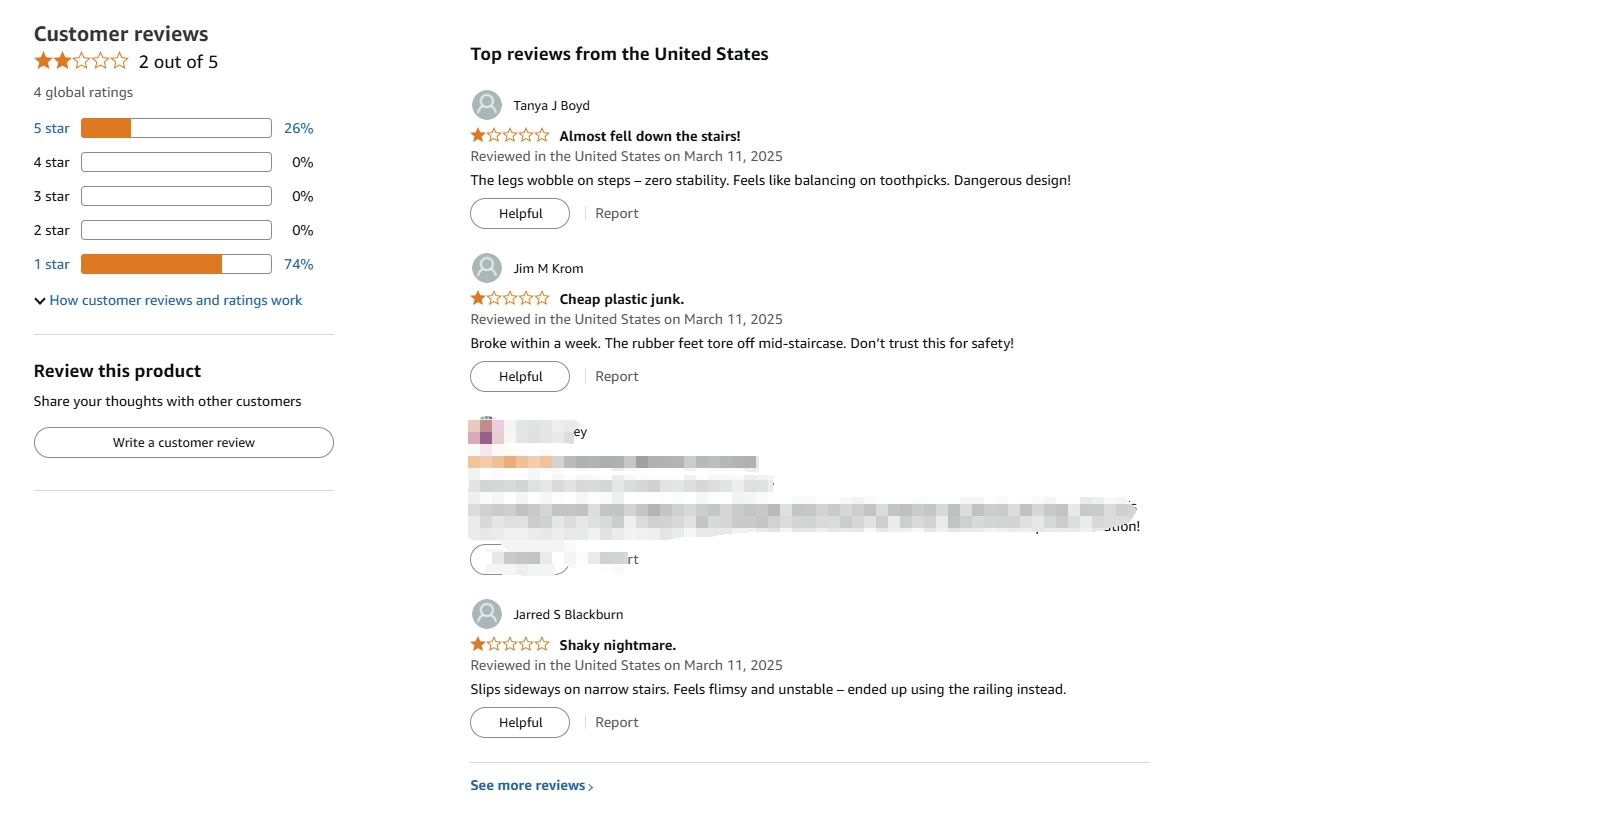Image resolution: width=1624 pixels, height=836 pixels.
Task: Click Tanya J Boyd's profile avatar
Action: [x=487, y=105]
